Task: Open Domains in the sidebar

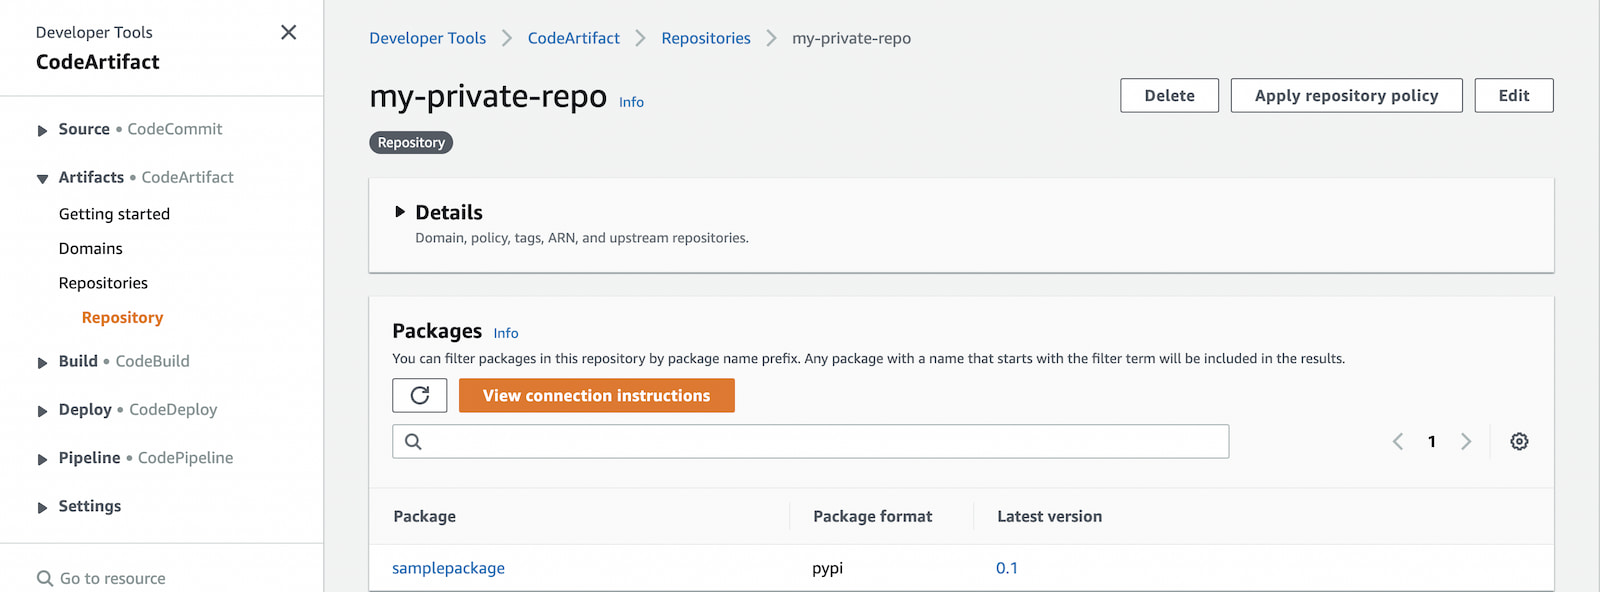Action: pyautogui.click(x=90, y=248)
